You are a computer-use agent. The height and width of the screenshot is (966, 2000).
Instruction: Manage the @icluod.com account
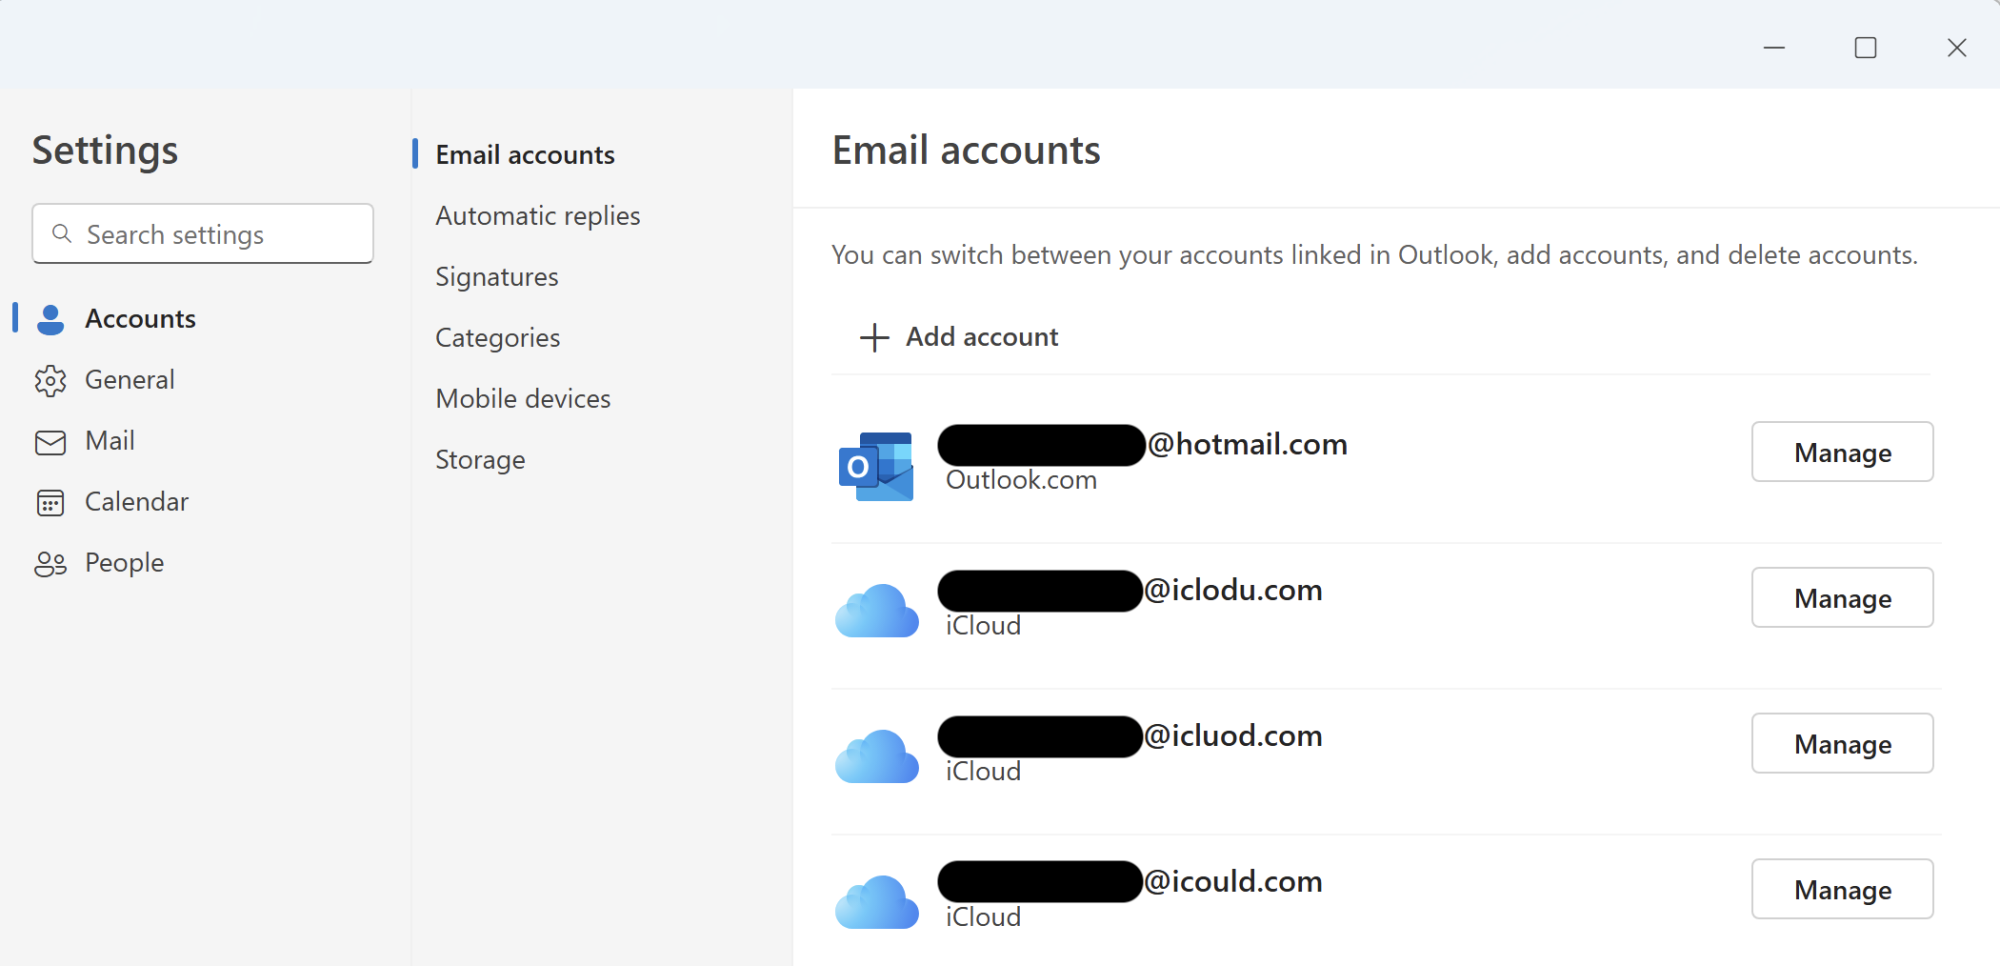coord(1842,743)
